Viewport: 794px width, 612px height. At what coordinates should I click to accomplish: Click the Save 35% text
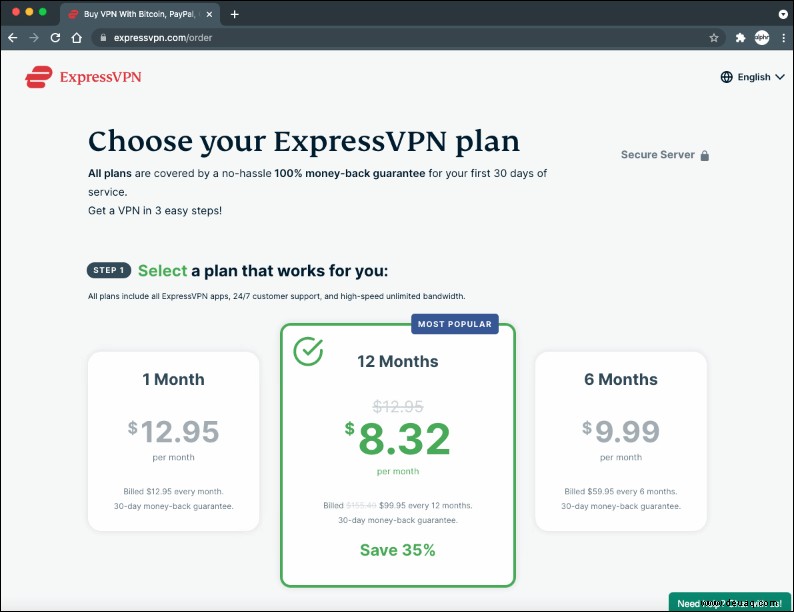[x=398, y=550]
